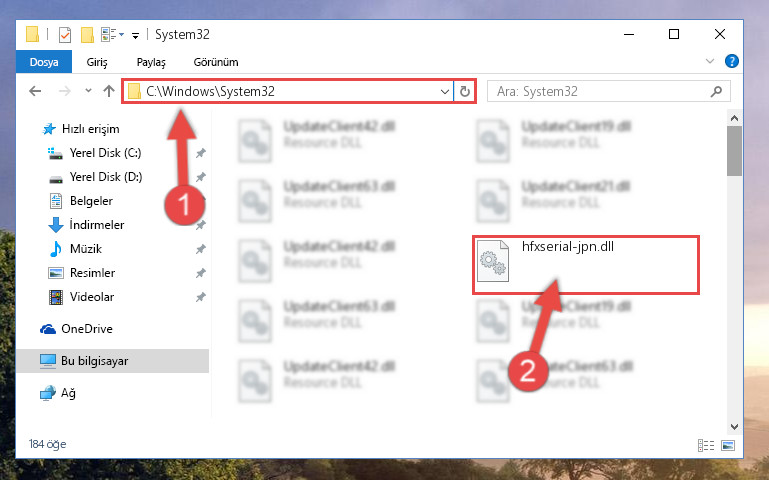This screenshot has height=480, width=769.
Task: Expand the address bar history dropdown
Action: (444, 92)
